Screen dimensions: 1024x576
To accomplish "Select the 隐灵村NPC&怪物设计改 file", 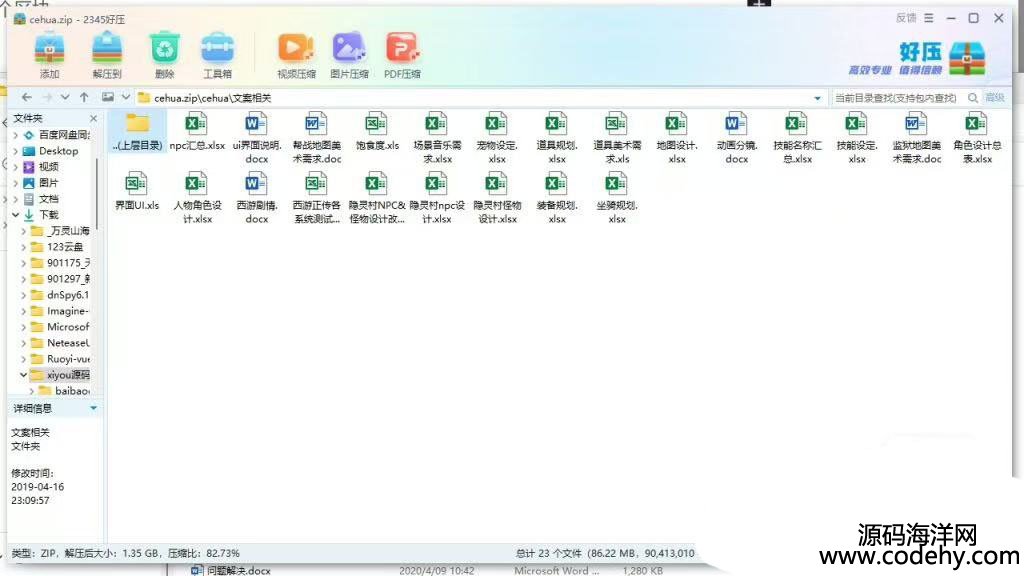I will [x=377, y=198].
